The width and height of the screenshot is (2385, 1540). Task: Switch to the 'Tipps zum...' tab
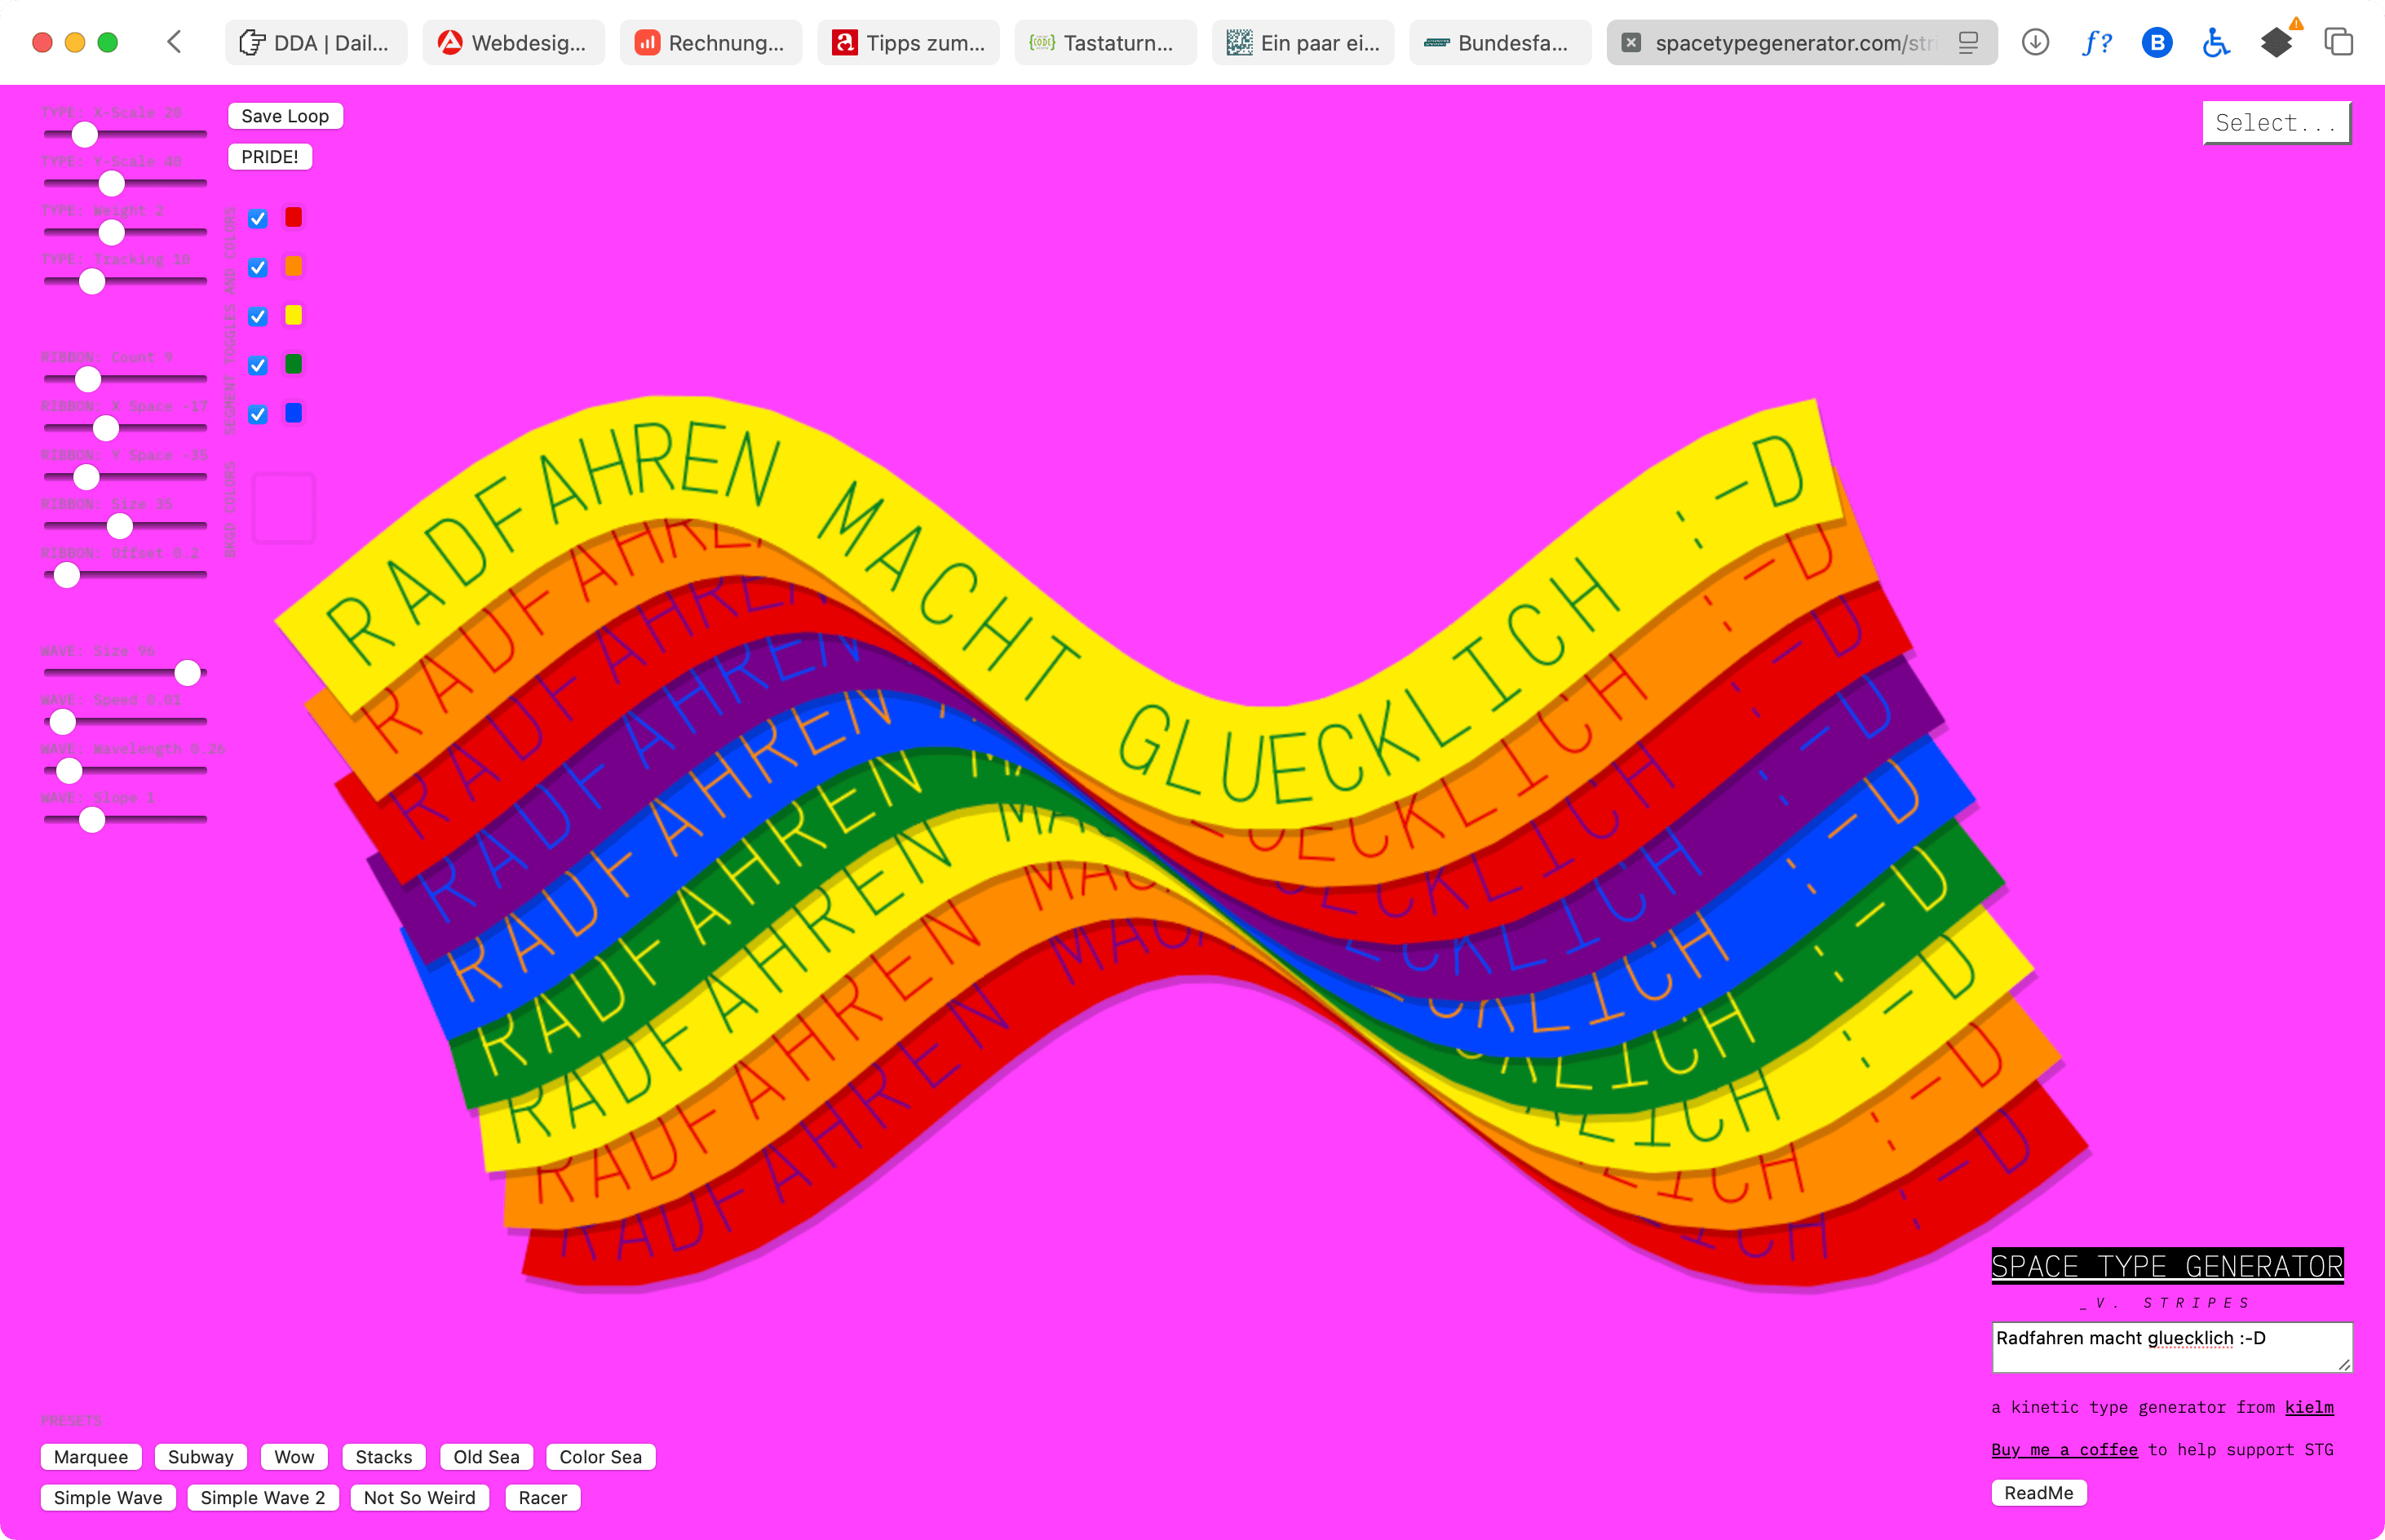point(908,42)
